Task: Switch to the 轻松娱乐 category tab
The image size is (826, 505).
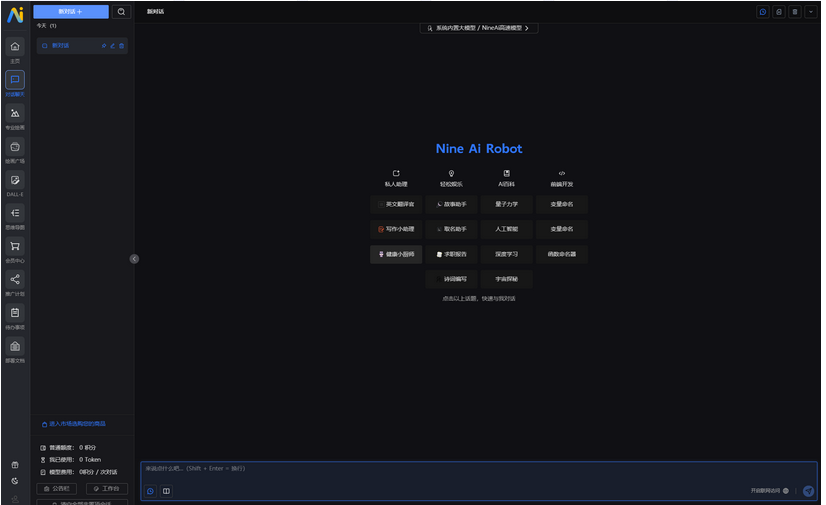Action: point(451,179)
